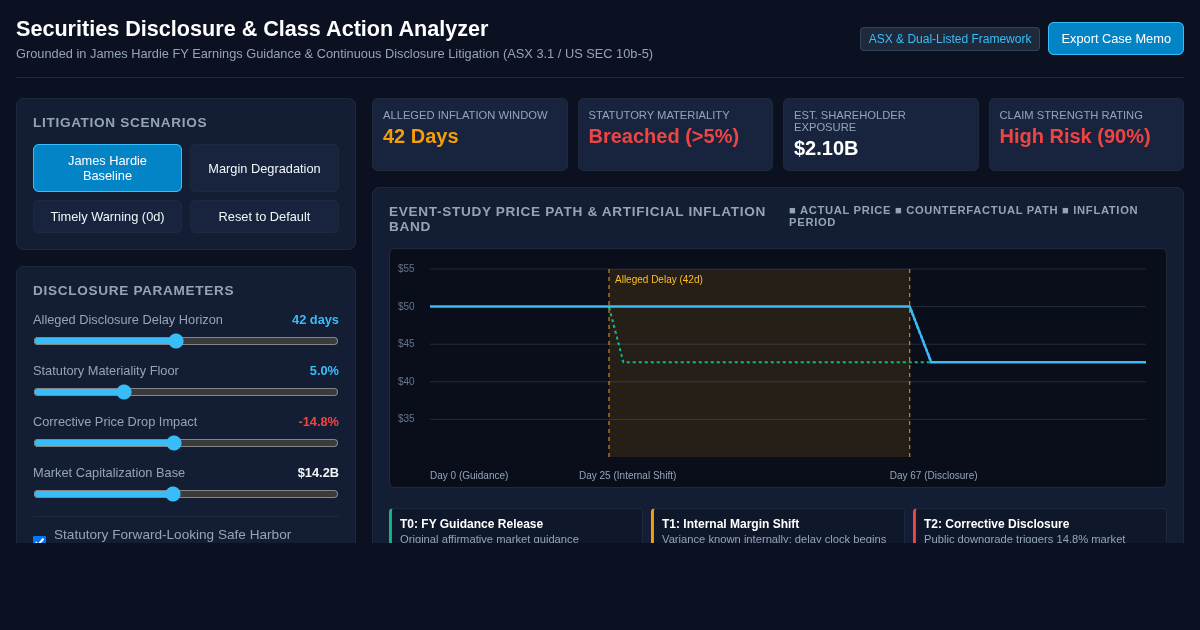Adjust the Statutory Materiality Floor slider
Image resolution: width=1200 pixels, height=630 pixels.
coord(186,392)
